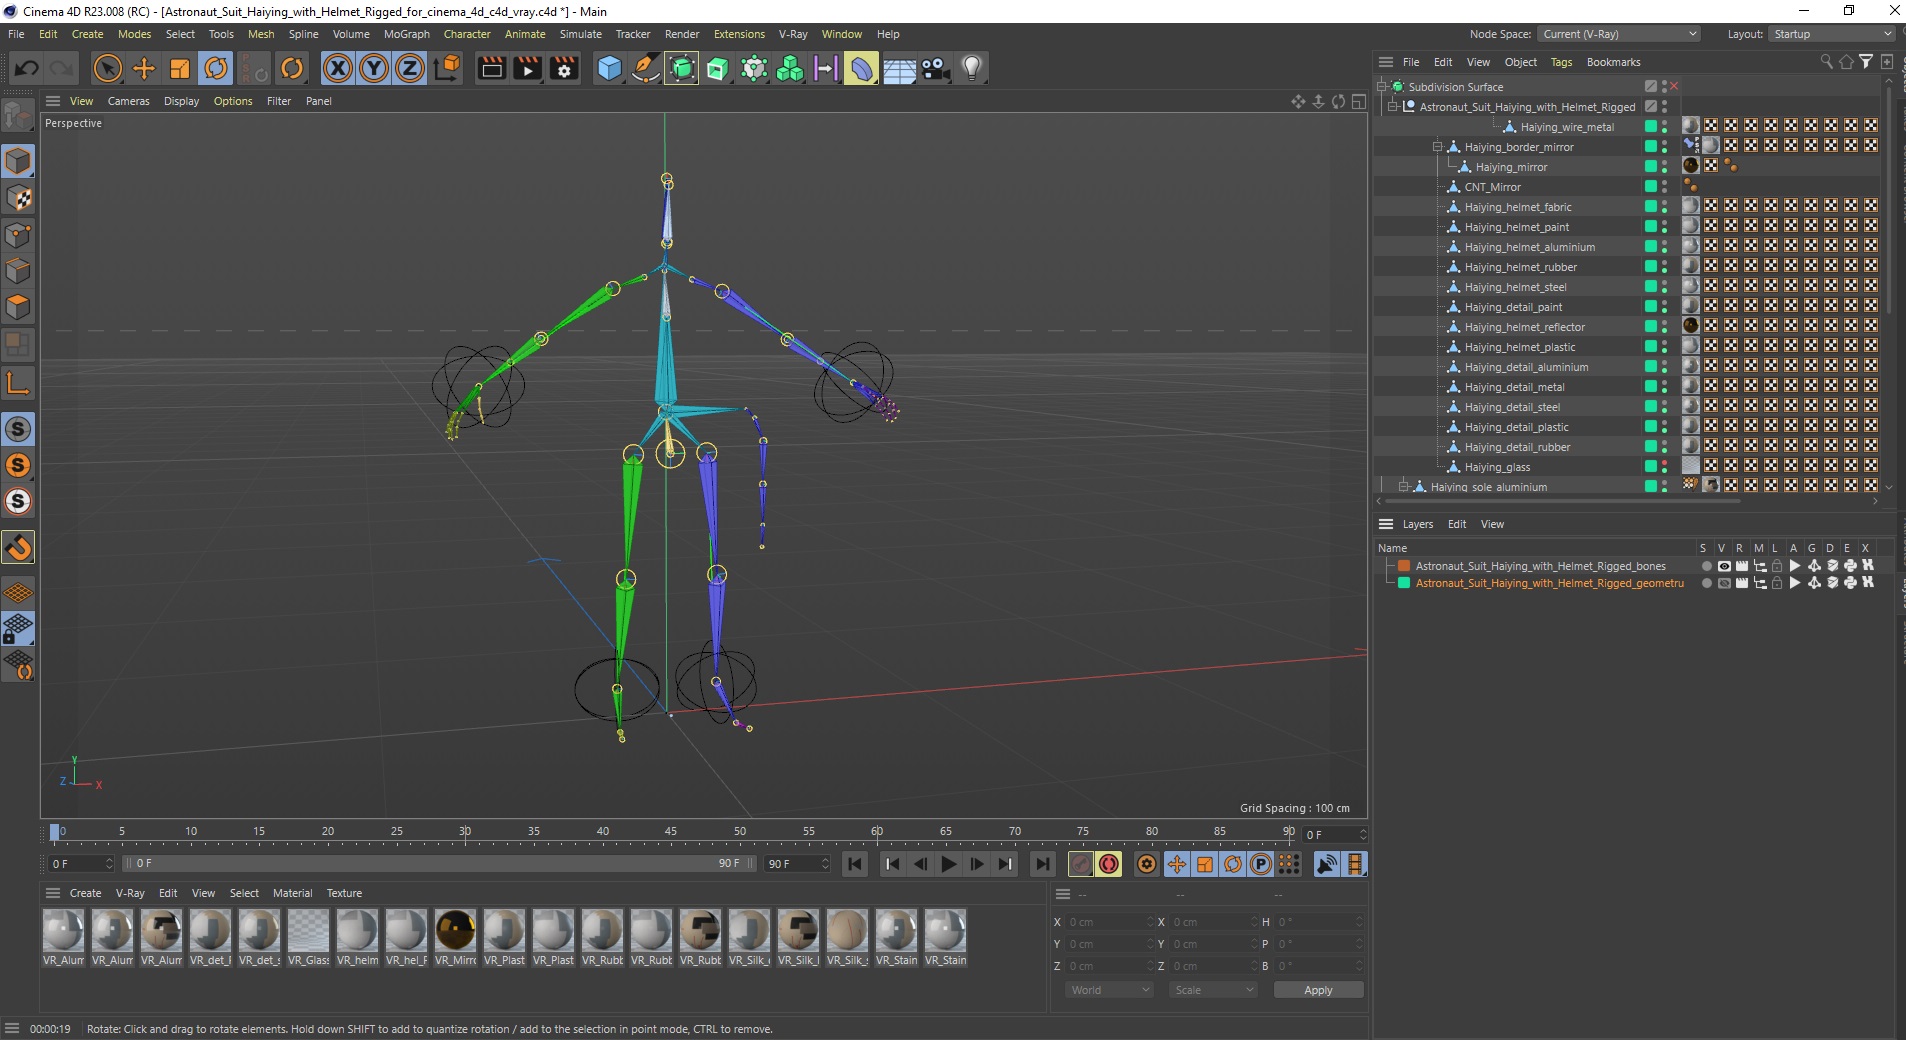Click the timeline preview range slider
This screenshot has height=1040, width=1906.
pyautogui.click(x=439, y=863)
